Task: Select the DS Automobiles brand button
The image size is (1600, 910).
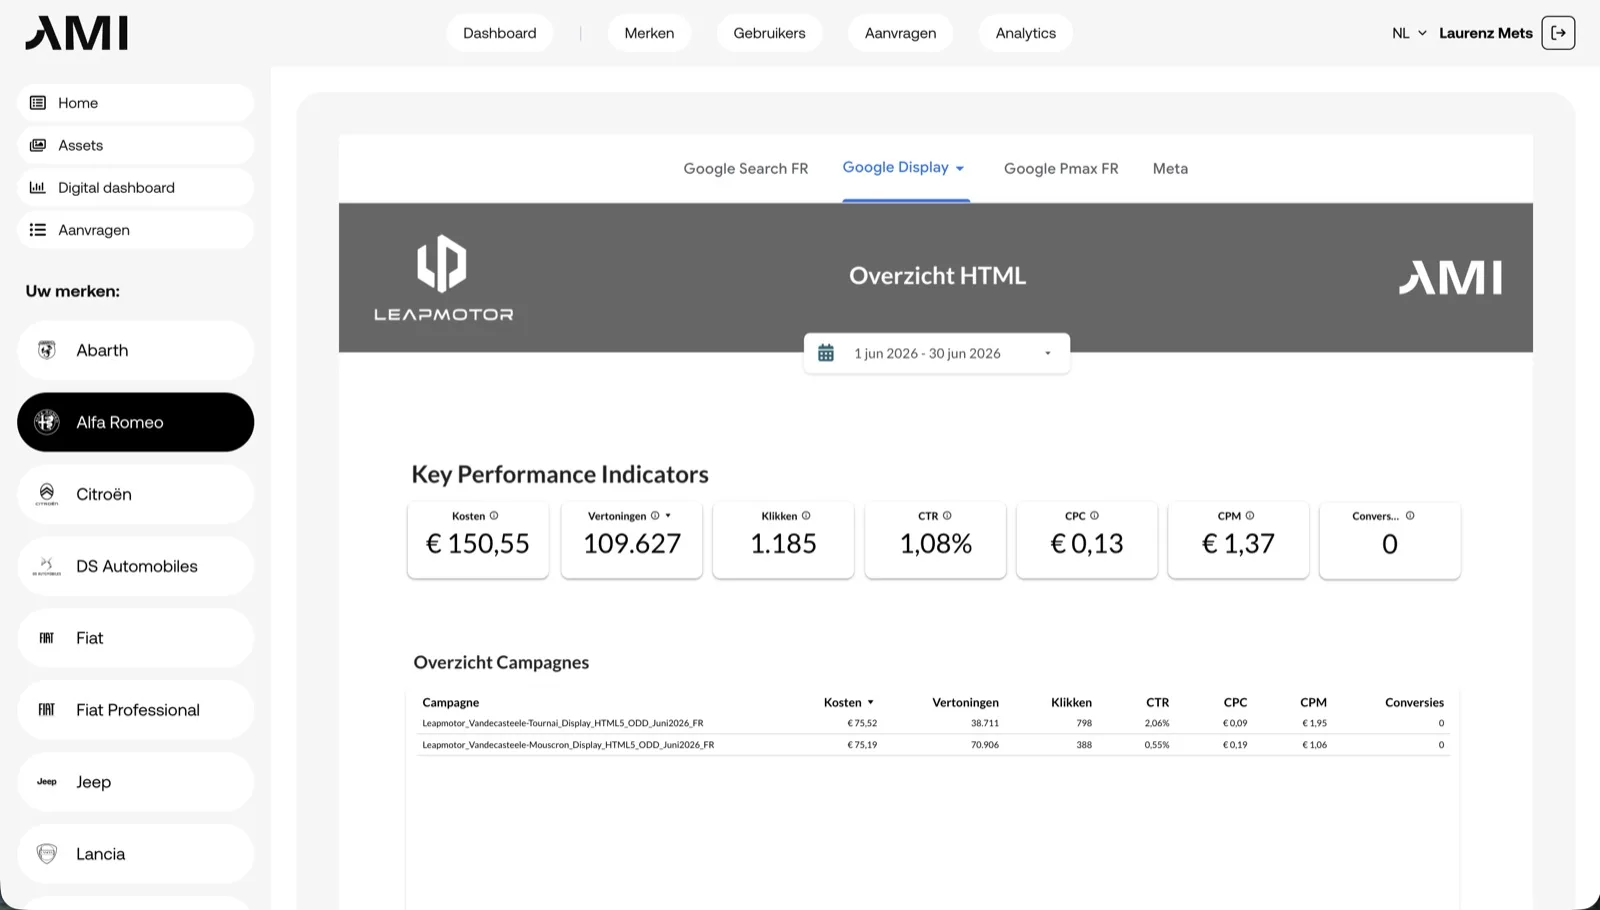Action: click(135, 566)
